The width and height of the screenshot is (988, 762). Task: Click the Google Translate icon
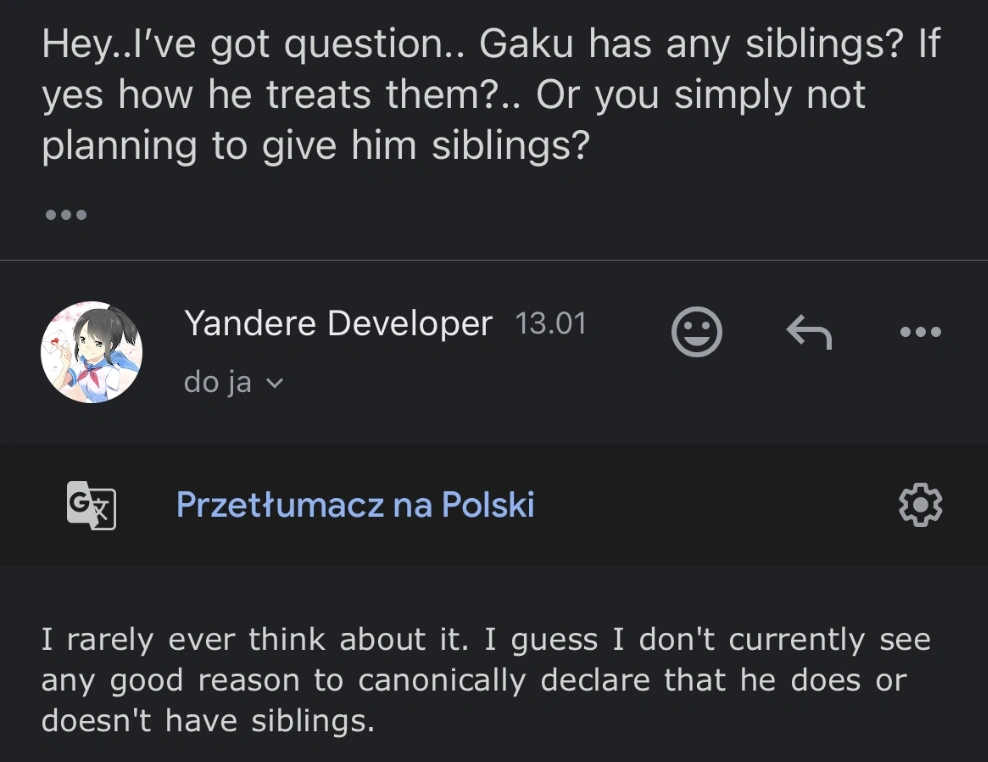point(91,505)
